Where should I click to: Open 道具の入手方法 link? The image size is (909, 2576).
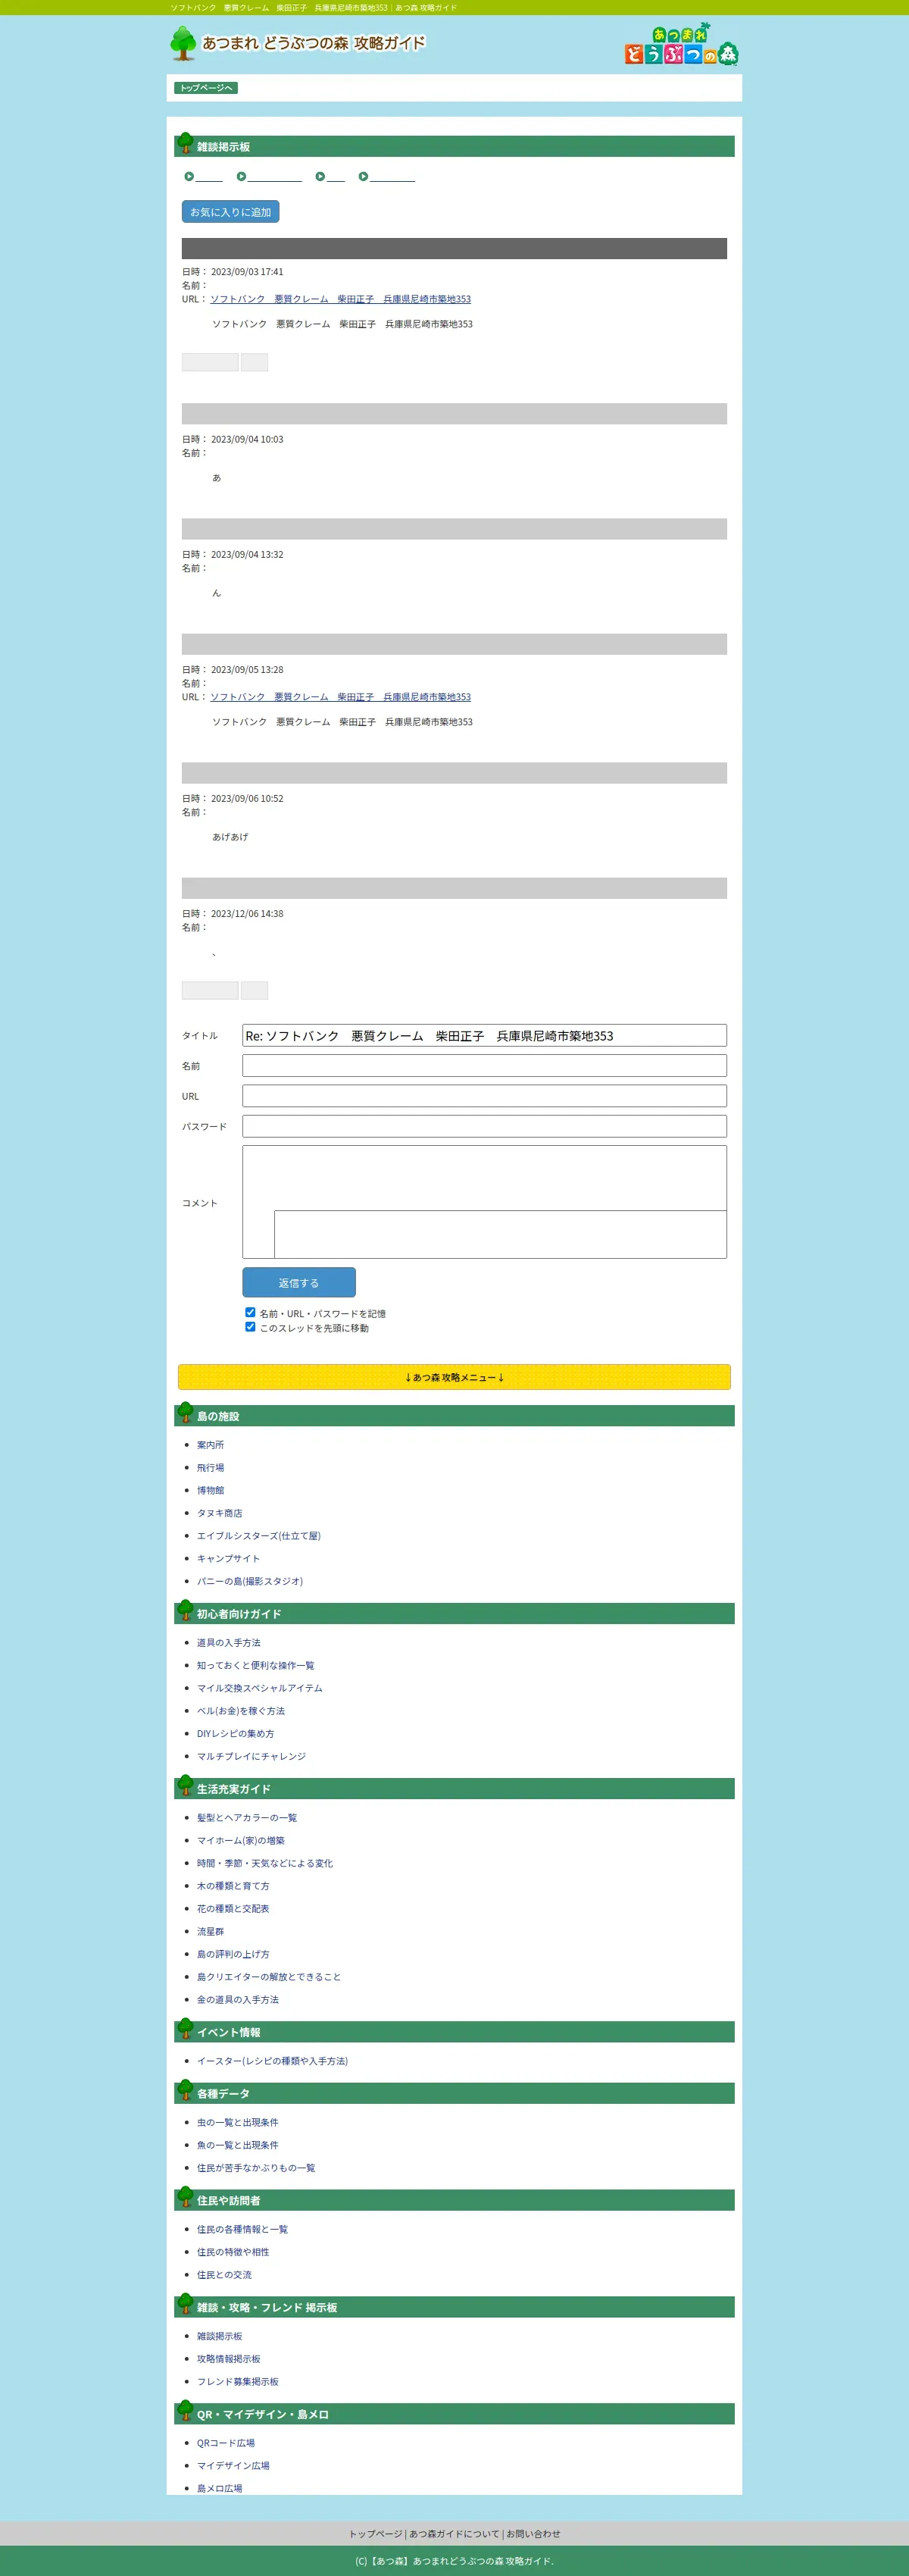click(228, 1643)
